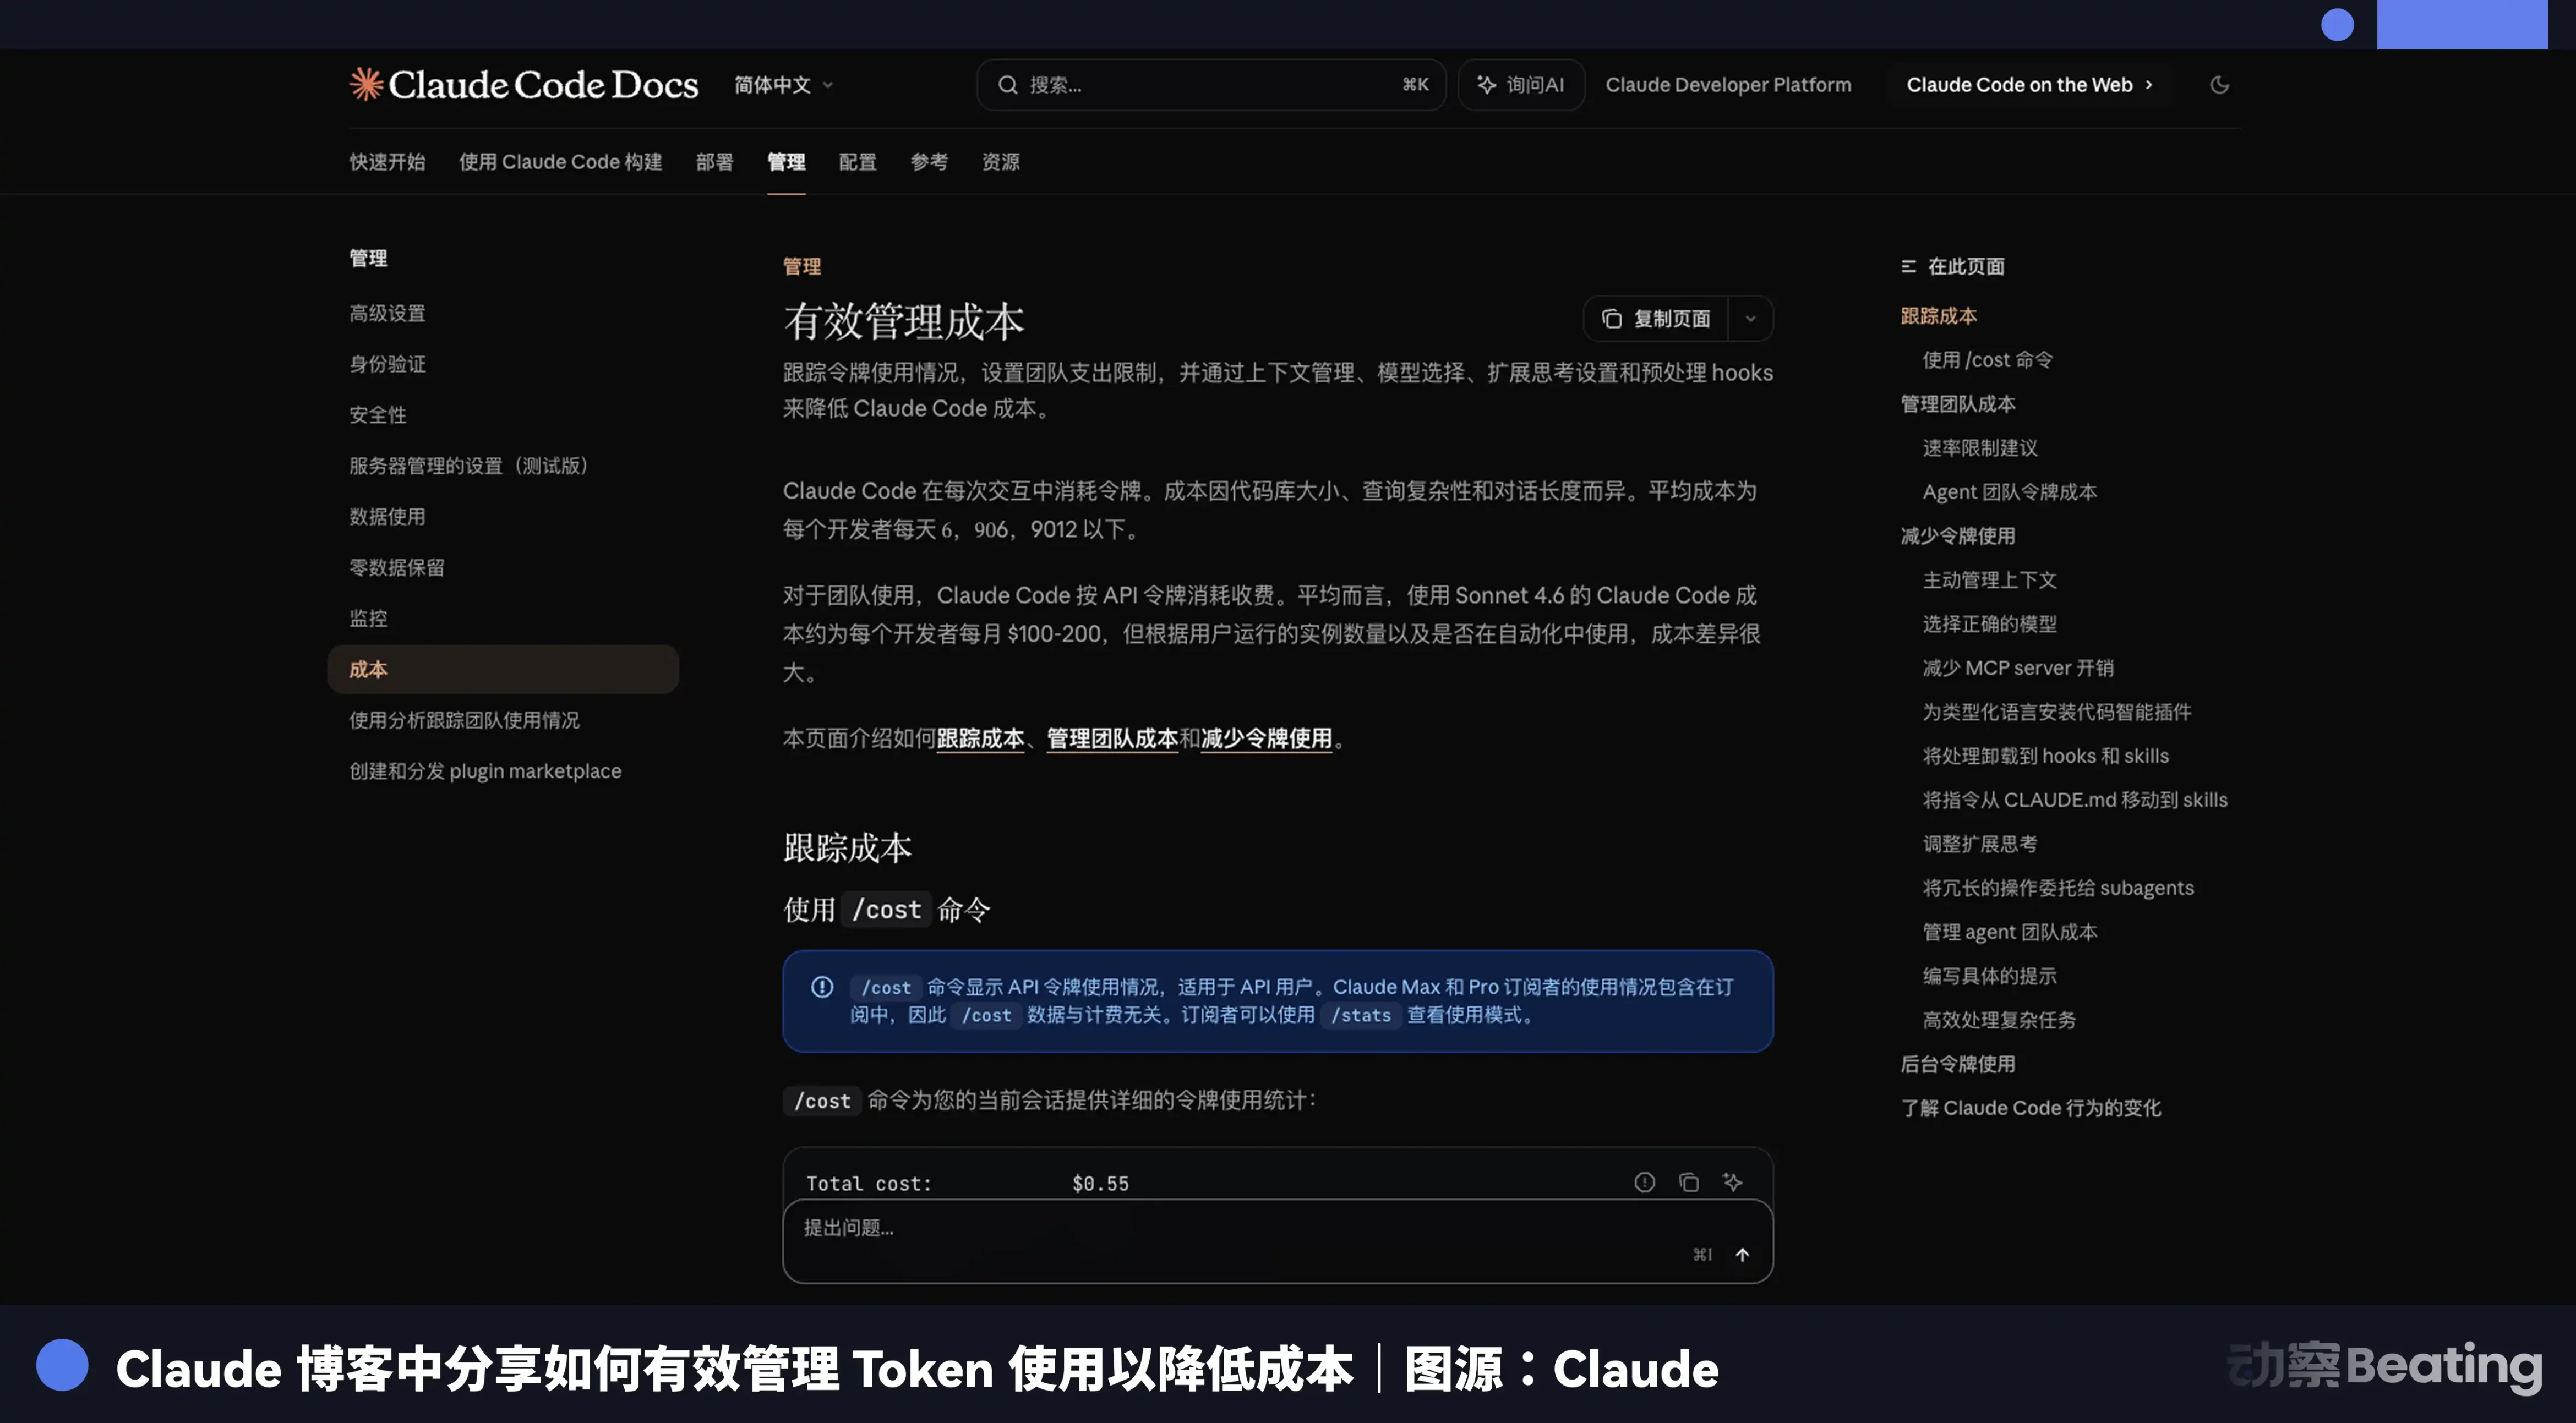Switch to the 快速开始 tab
2576x1423 pixels.
[387, 162]
